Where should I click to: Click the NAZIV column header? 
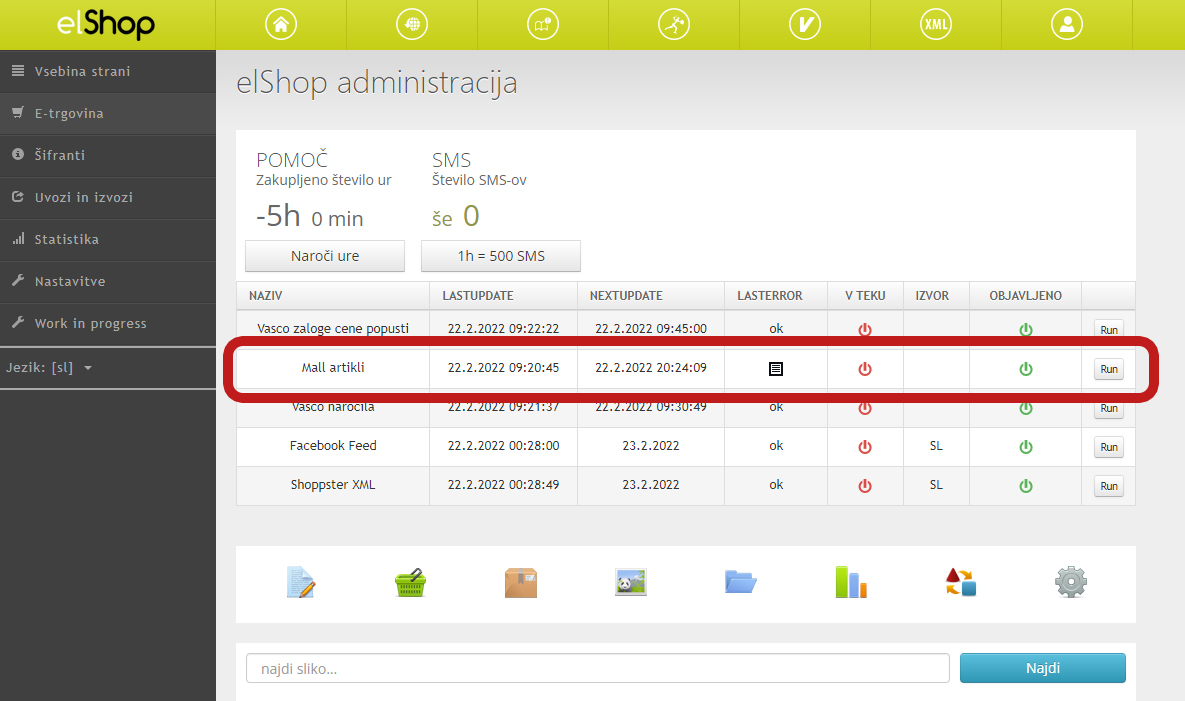pyautogui.click(x=333, y=295)
